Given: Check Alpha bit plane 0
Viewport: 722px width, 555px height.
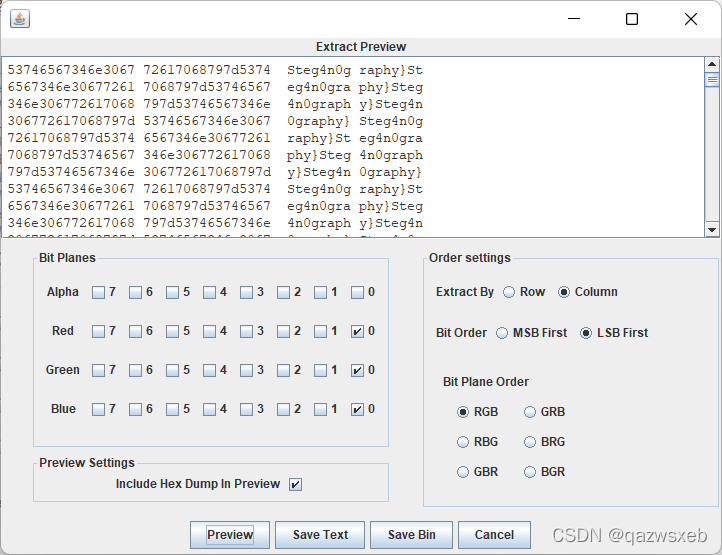Looking at the screenshot, I should [x=357, y=292].
